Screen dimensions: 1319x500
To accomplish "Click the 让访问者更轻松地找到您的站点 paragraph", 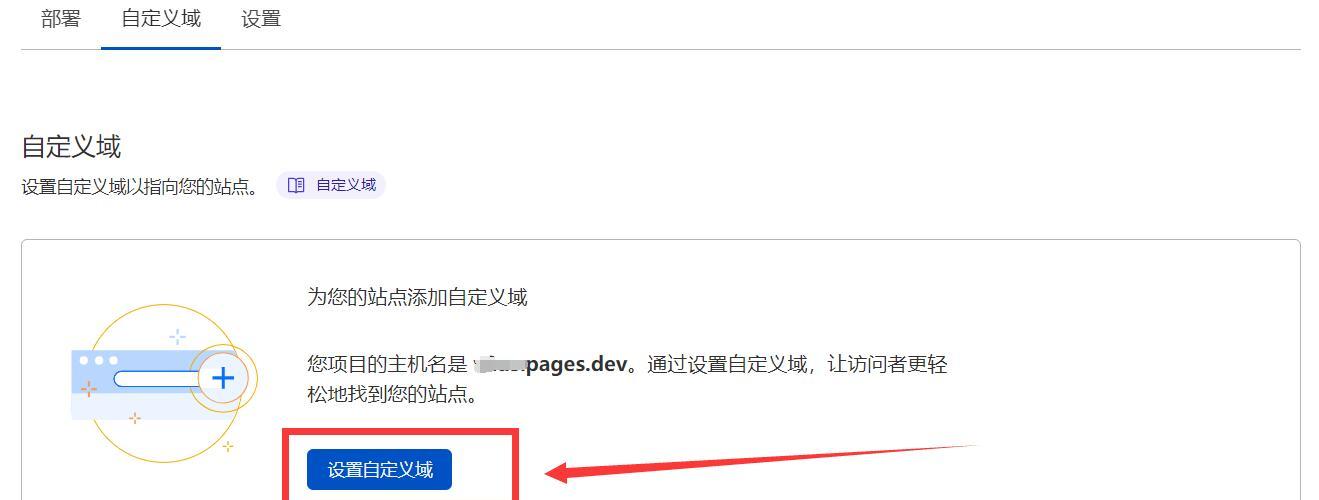I will [x=627, y=378].
